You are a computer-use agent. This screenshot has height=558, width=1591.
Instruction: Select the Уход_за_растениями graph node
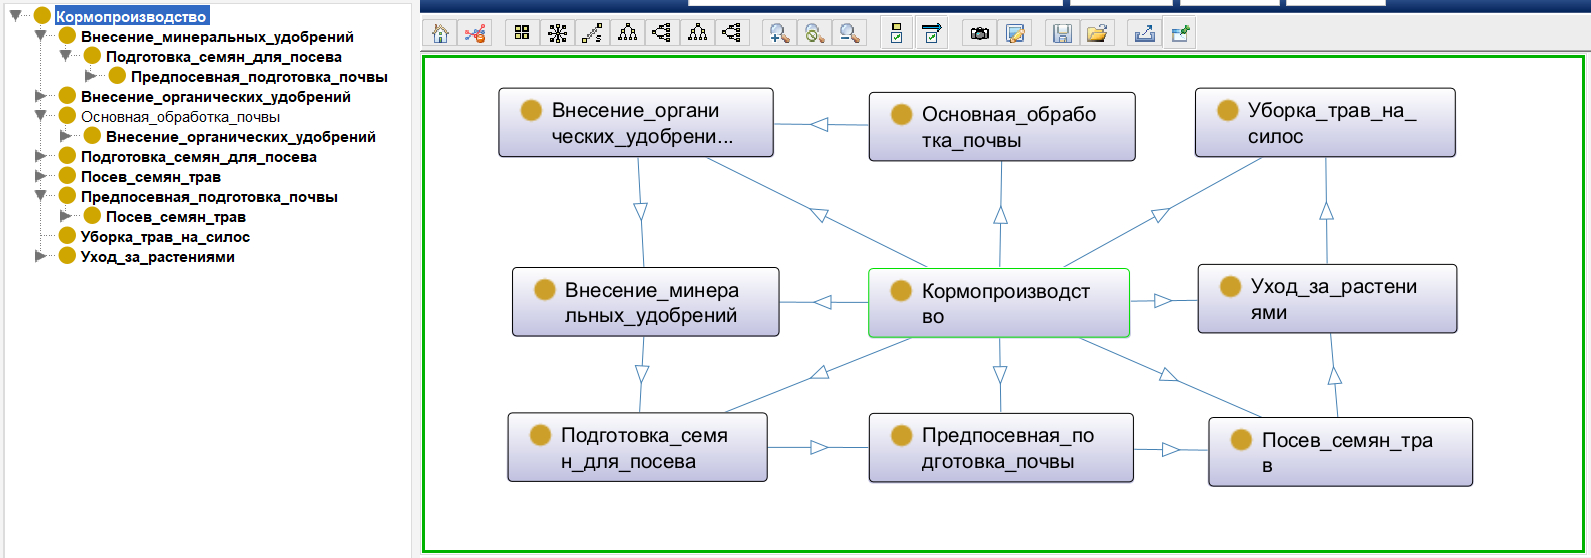click(x=1327, y=299)
